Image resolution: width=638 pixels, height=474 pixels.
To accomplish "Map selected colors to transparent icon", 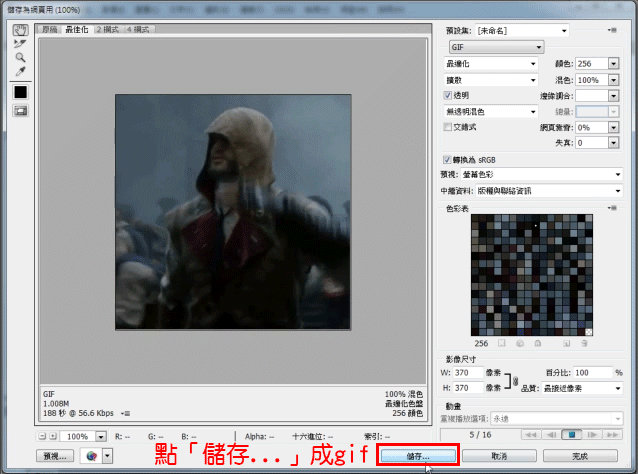I will point(502,343).
